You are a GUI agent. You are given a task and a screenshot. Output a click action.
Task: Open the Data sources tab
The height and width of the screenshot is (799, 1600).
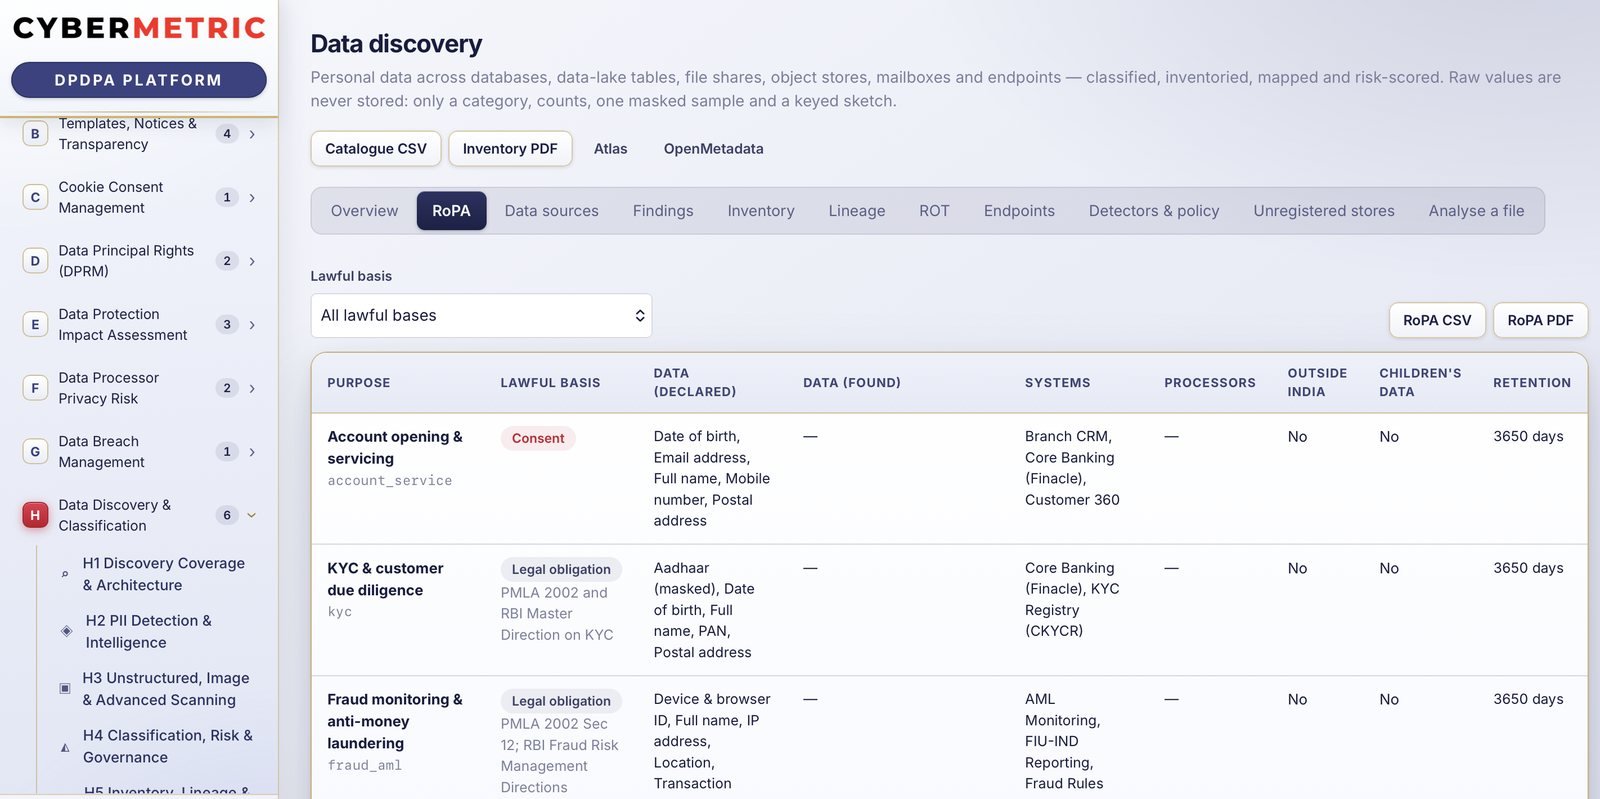[x=552, y=211]
